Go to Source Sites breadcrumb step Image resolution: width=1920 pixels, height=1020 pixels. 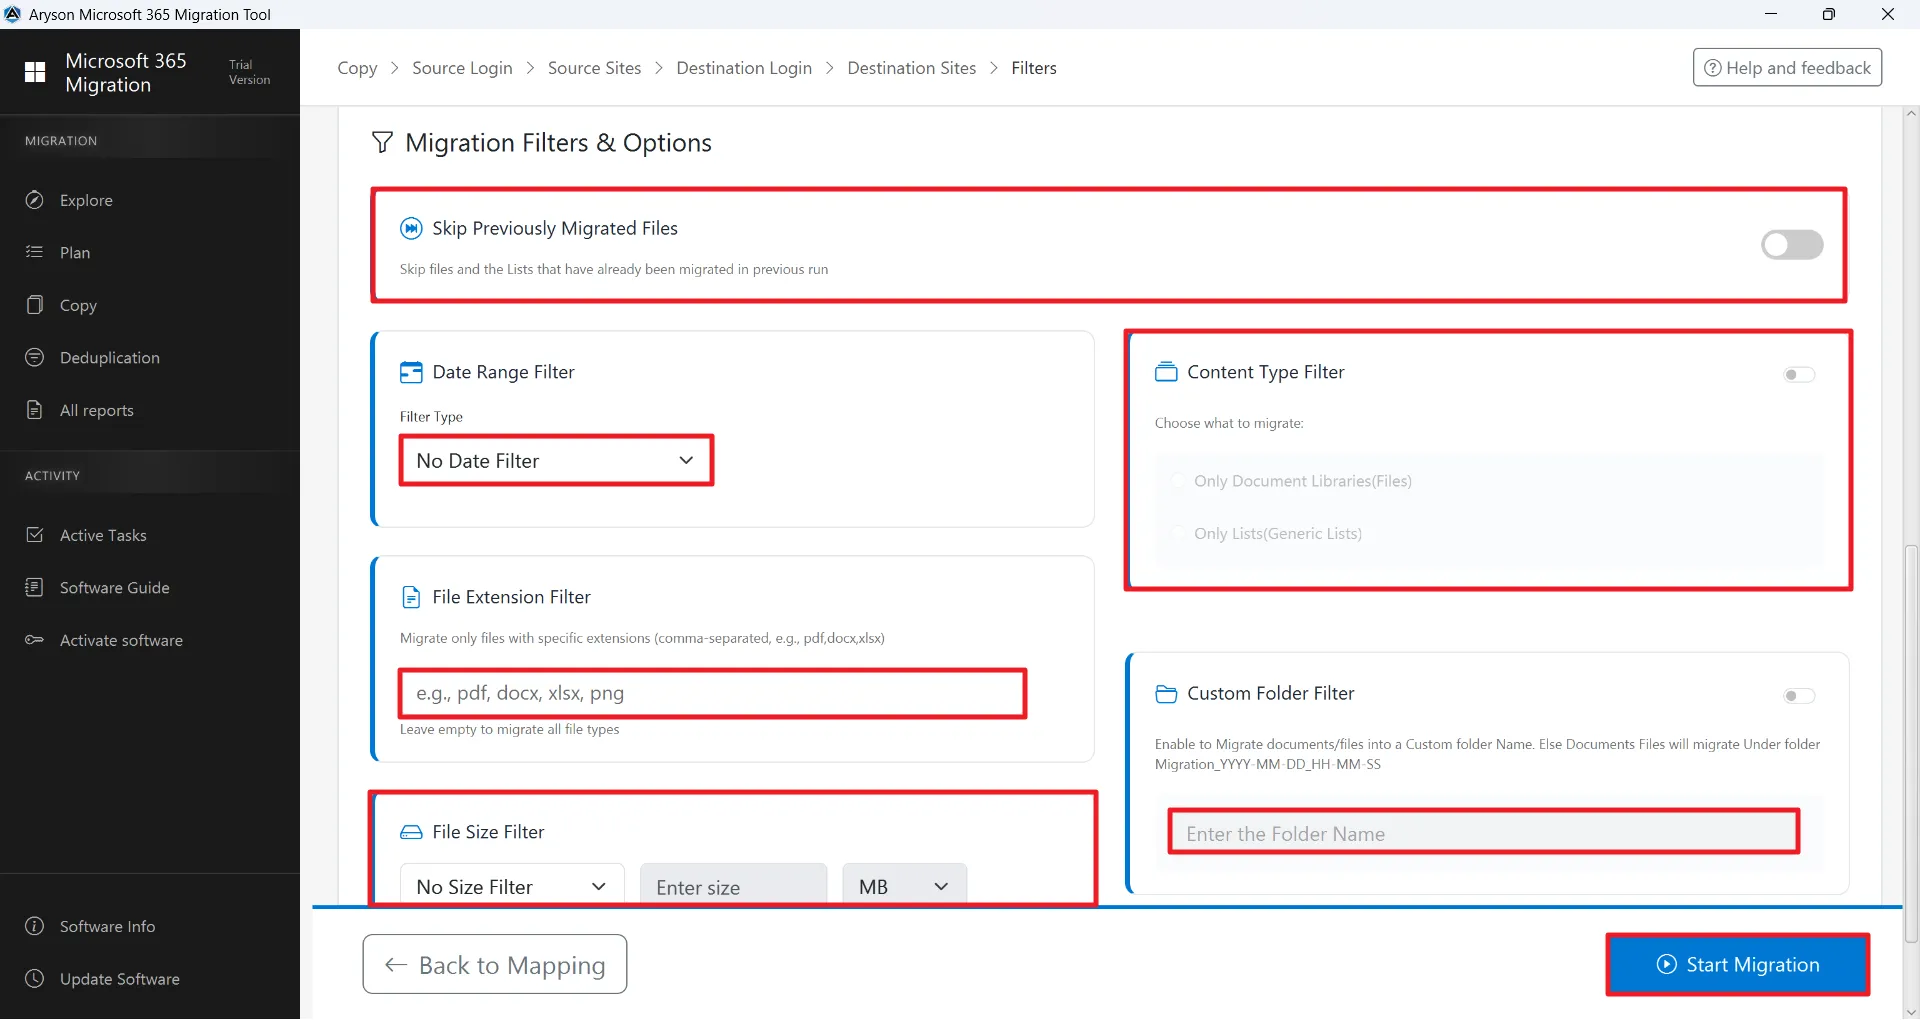(x=594, y=68)
